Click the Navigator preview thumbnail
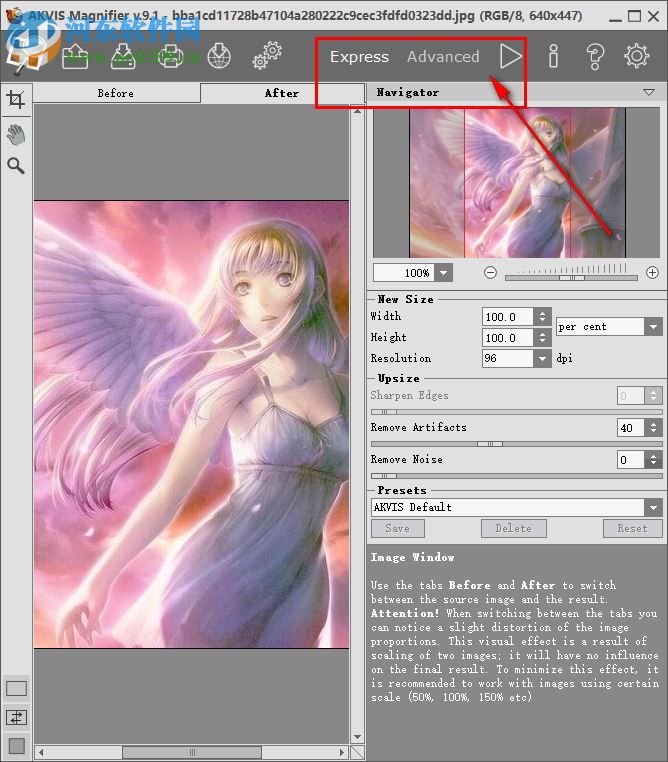This screenshot has width=668, height=762. coord(517,183)
